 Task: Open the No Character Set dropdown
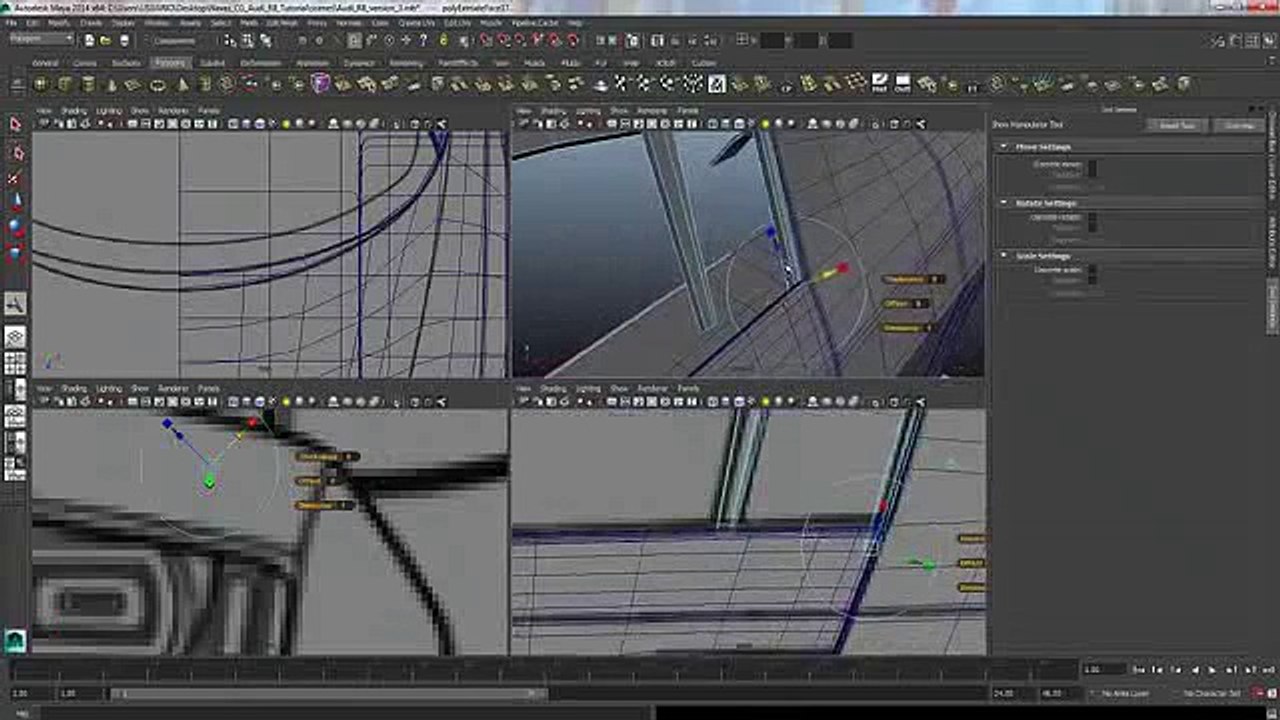click(1212, 693)
